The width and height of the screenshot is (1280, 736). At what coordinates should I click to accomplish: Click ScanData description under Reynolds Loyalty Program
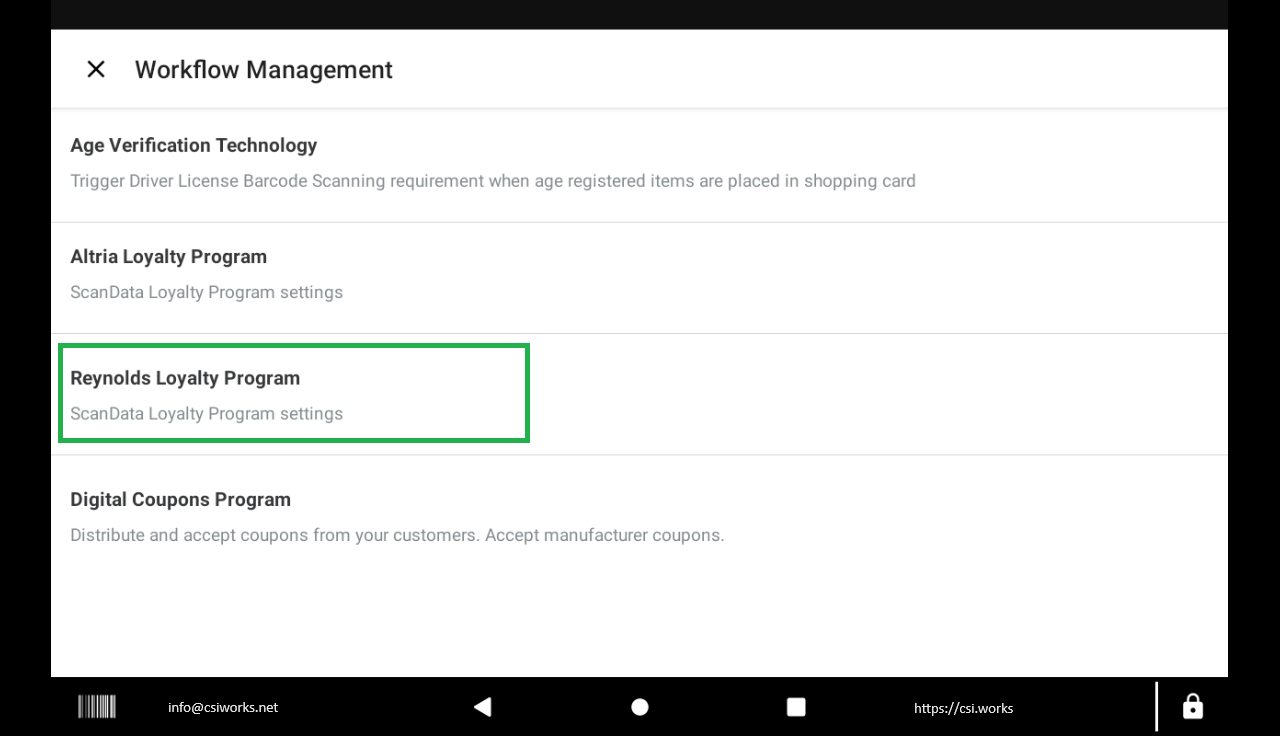click(206, 413)
